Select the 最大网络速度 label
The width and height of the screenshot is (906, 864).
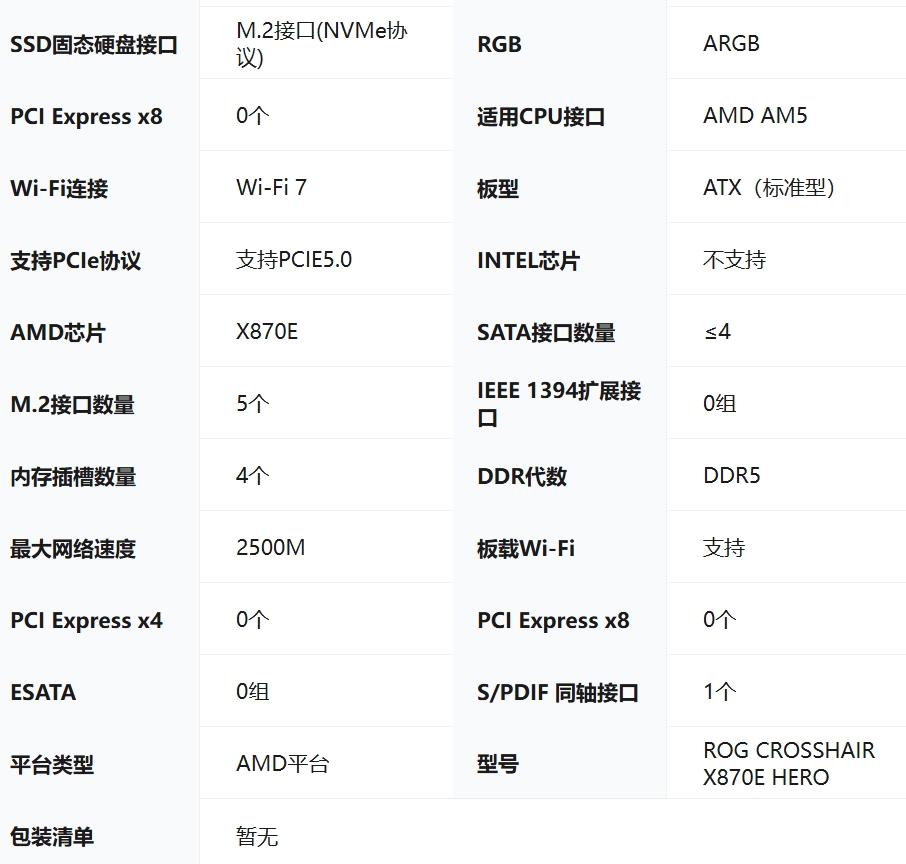point(73,548)
